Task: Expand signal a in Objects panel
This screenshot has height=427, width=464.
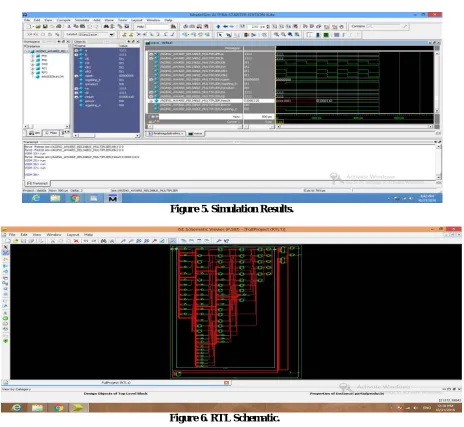Action: (x=76, y=51)
